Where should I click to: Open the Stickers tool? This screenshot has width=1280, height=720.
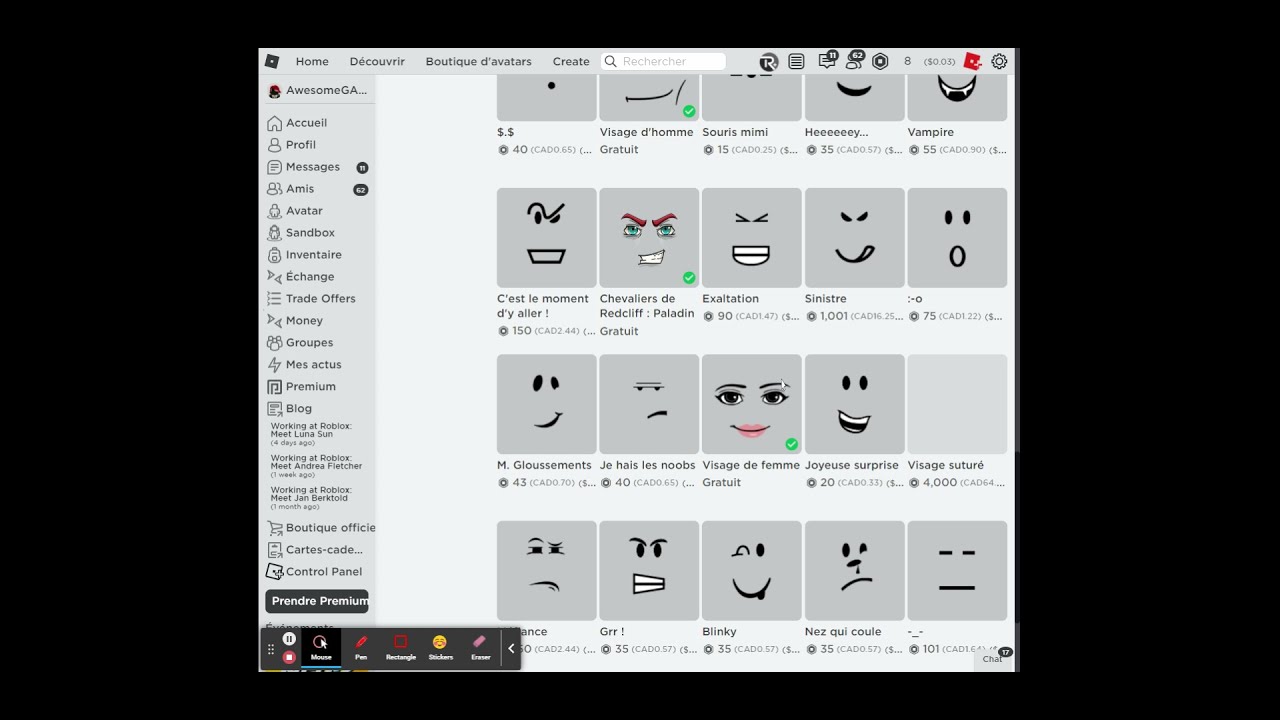[x=440, y=648]
